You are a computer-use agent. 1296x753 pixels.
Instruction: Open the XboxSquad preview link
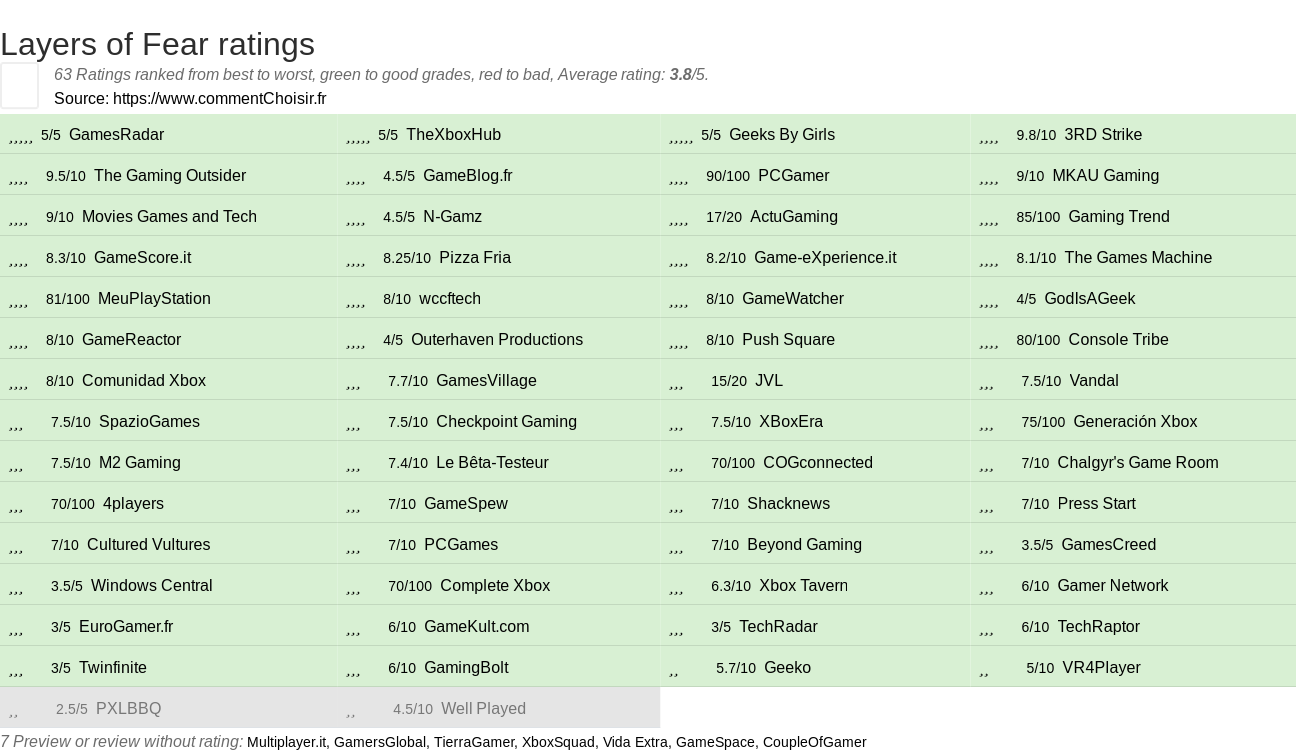coord(558,742)
